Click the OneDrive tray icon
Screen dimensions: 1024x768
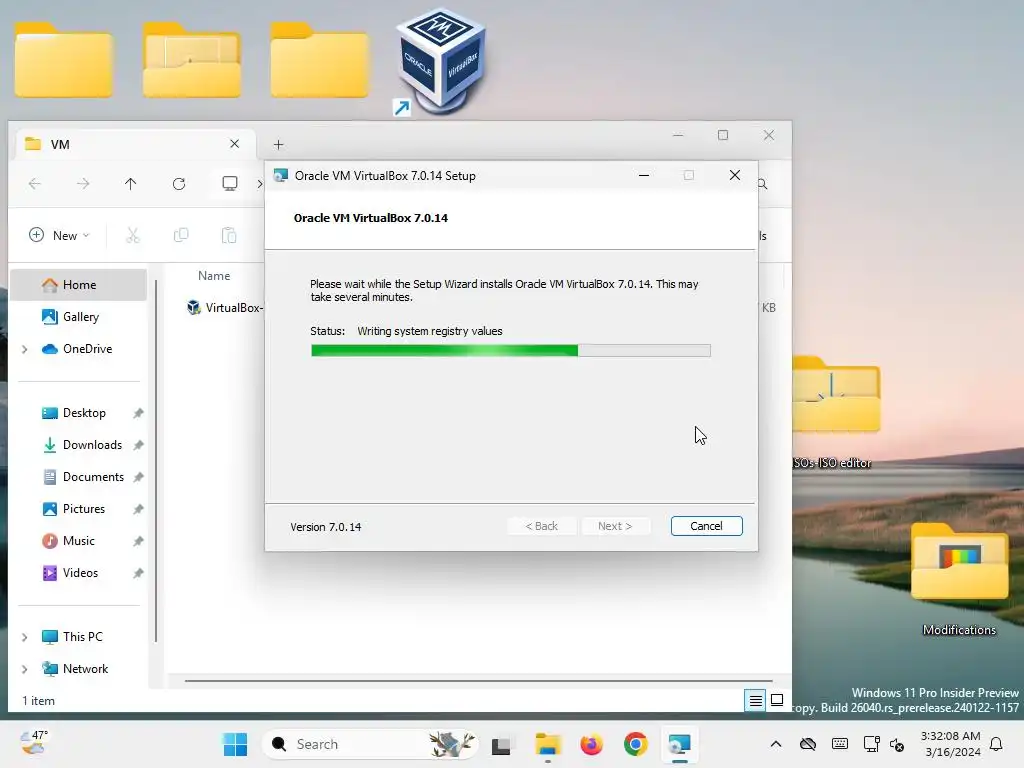pos(808,744)
